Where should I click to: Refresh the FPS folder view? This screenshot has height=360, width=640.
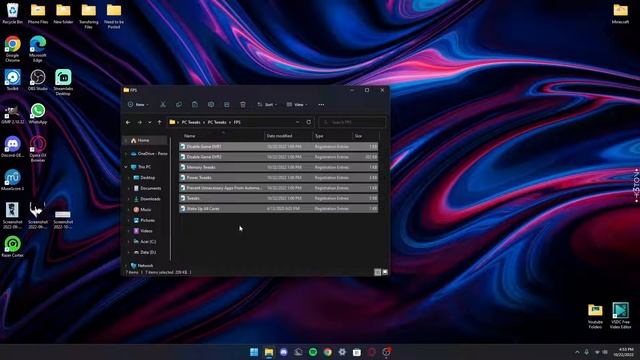pos(309,122)
